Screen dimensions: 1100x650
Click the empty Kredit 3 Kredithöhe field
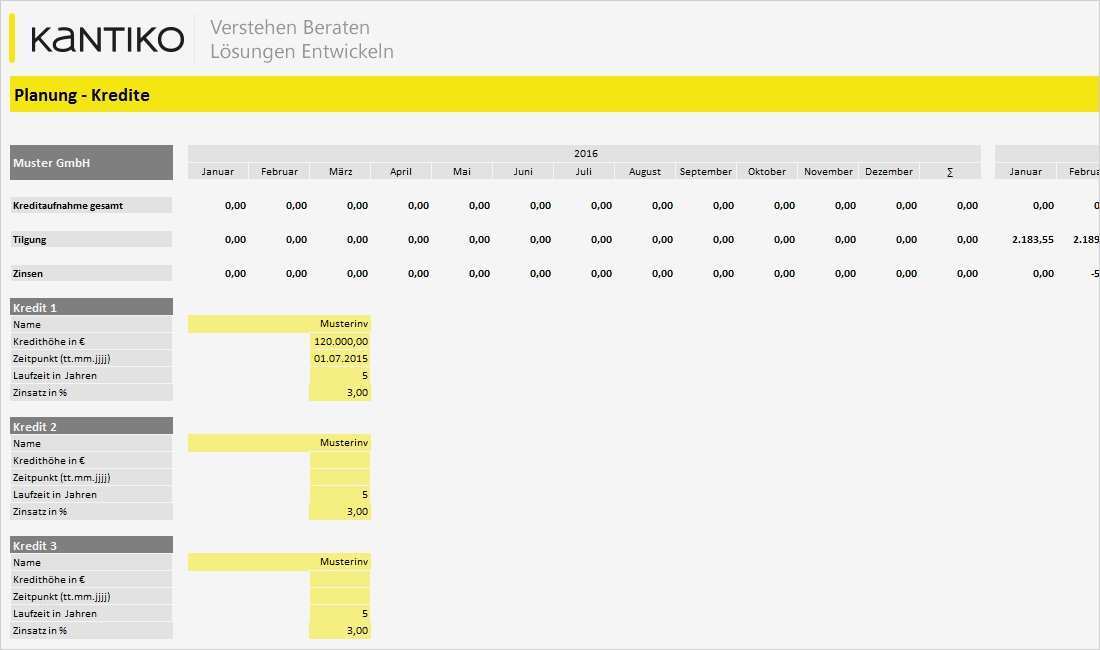tap(340, 580)
